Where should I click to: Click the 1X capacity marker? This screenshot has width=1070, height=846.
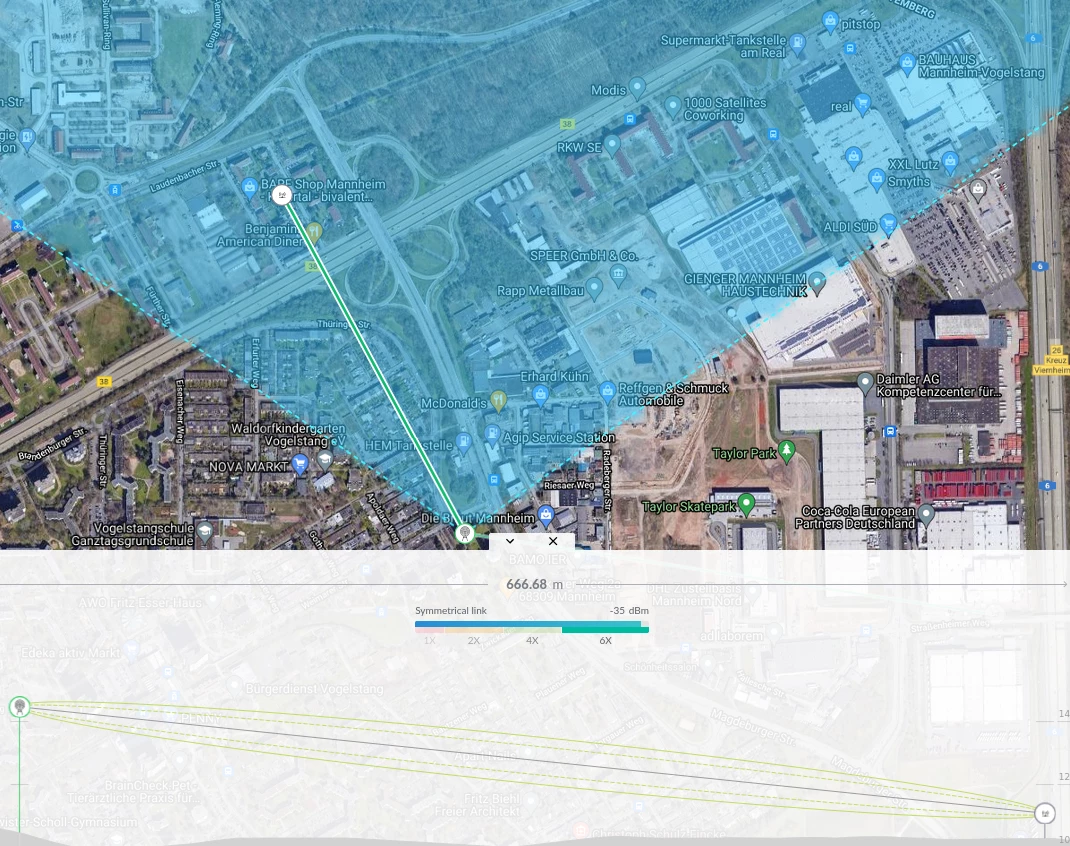(429, 641)
